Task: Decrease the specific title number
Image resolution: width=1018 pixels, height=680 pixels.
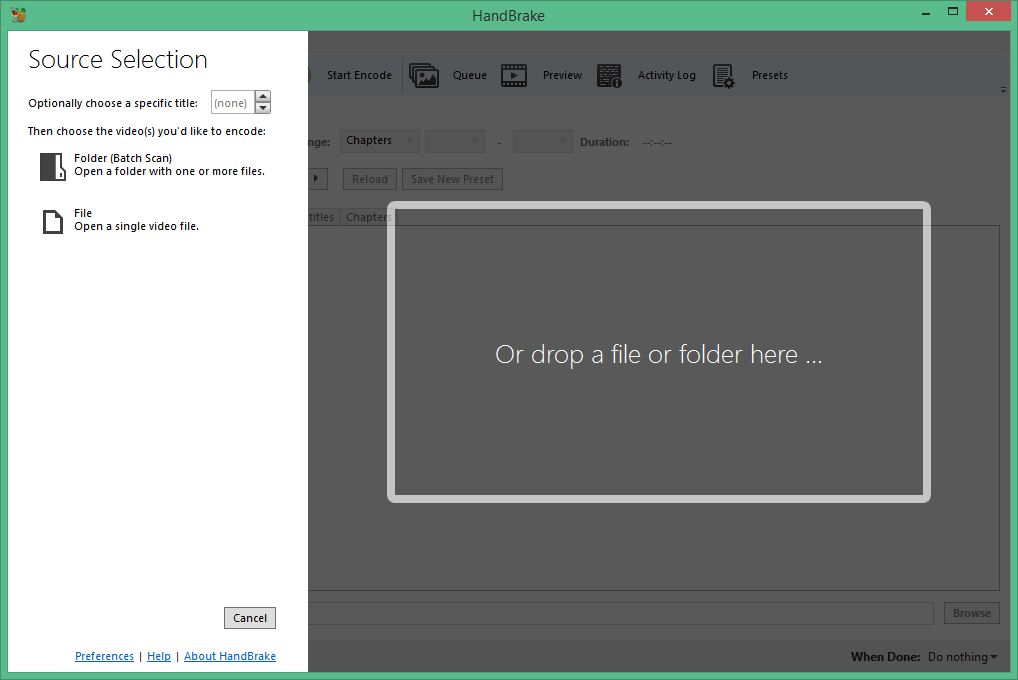Action: click(x=263, y=108)
